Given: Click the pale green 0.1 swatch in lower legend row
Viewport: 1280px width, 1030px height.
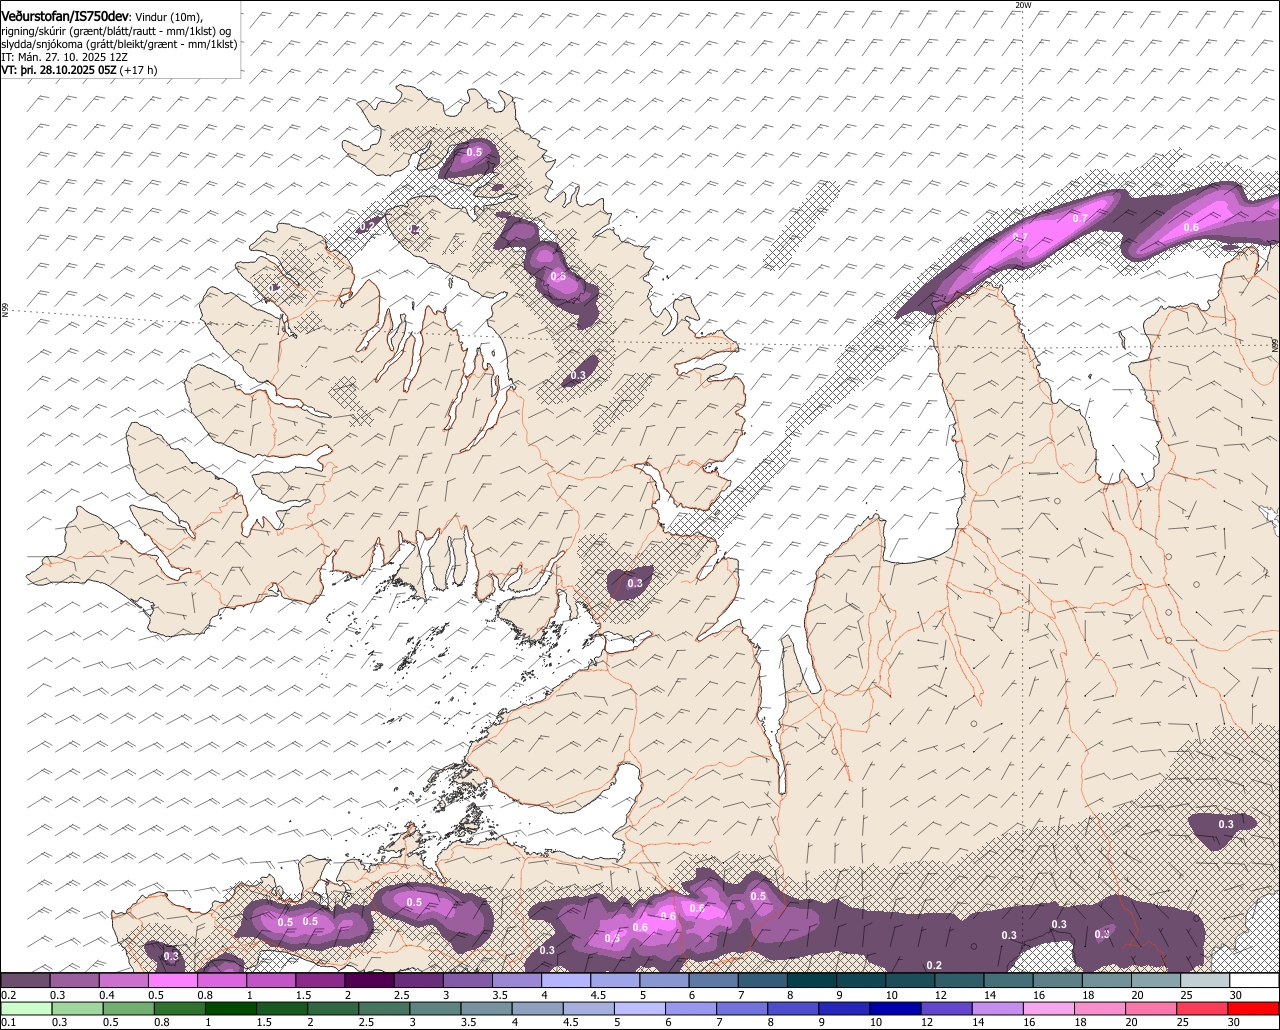Looking at the screenshot, I should click(x=25, y=1008).
